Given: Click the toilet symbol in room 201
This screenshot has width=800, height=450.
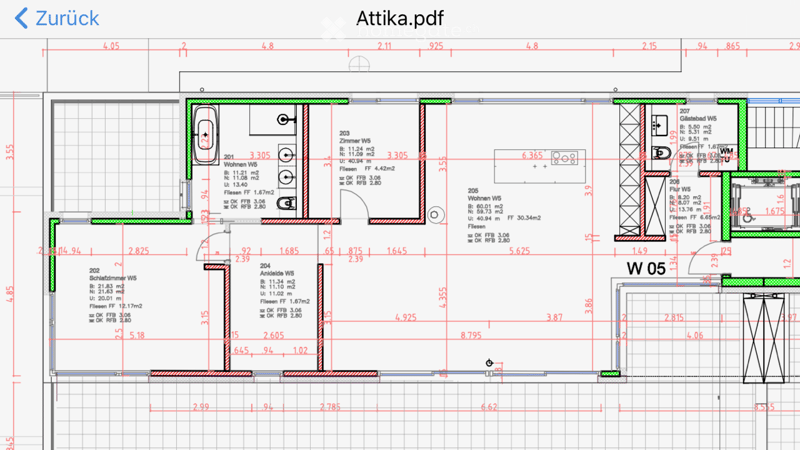Looking at the screenshot, I should tap(287, 204).
